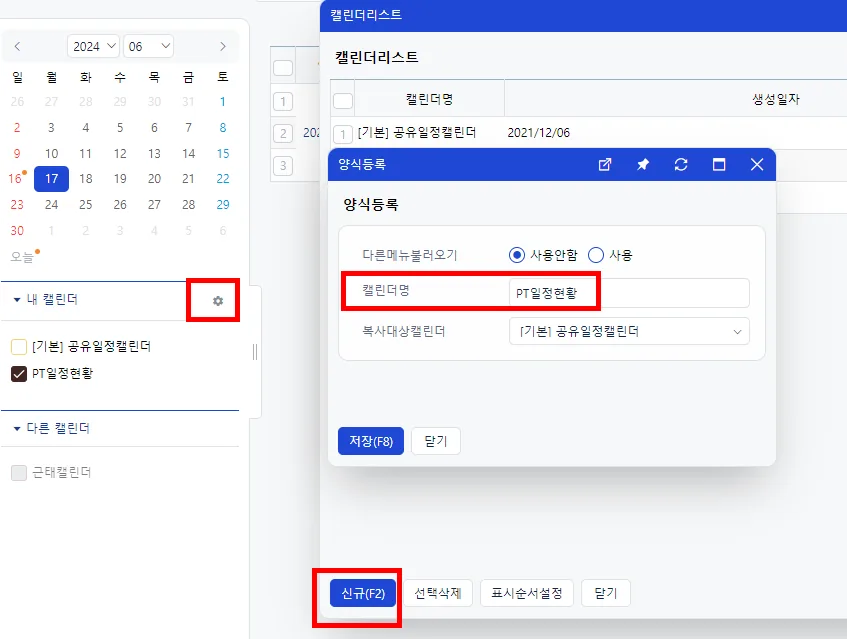Viewport: 847px width, 639px height.
Task: Select June 20 in the mini calendar
Action: [154, 179]
